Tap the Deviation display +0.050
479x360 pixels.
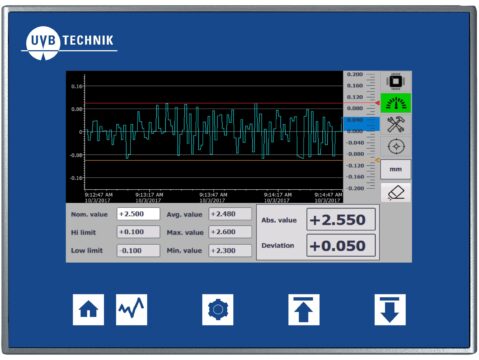tap(341, 245)
